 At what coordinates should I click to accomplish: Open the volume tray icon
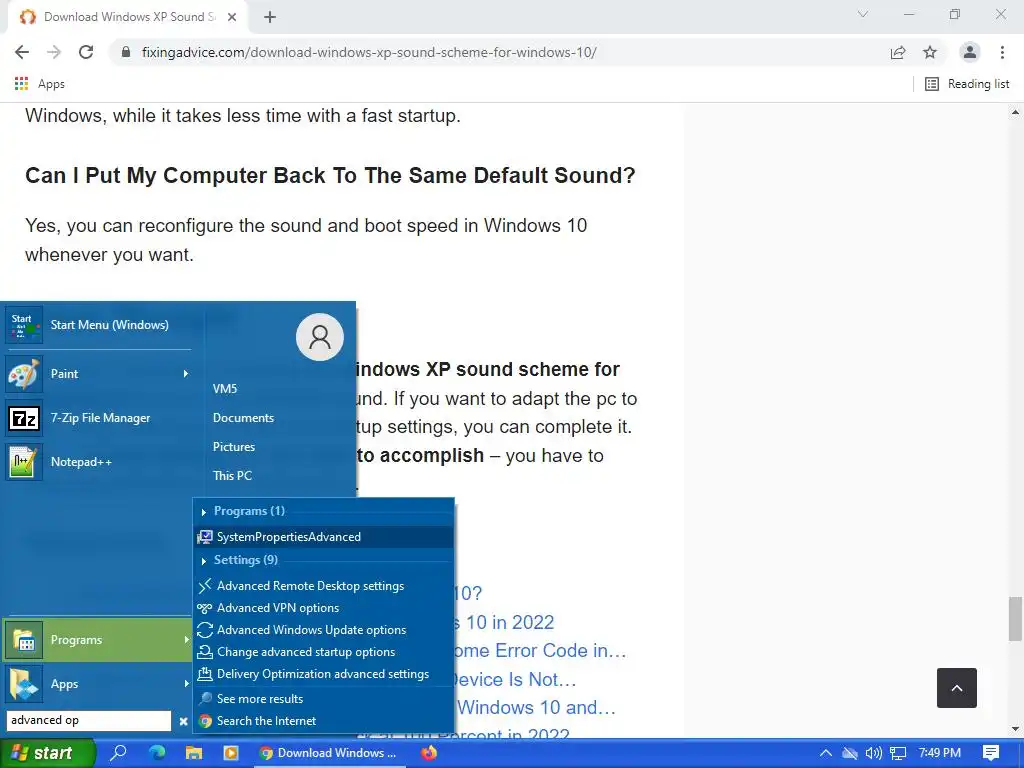pyautogui.click(x=873, y=753)
